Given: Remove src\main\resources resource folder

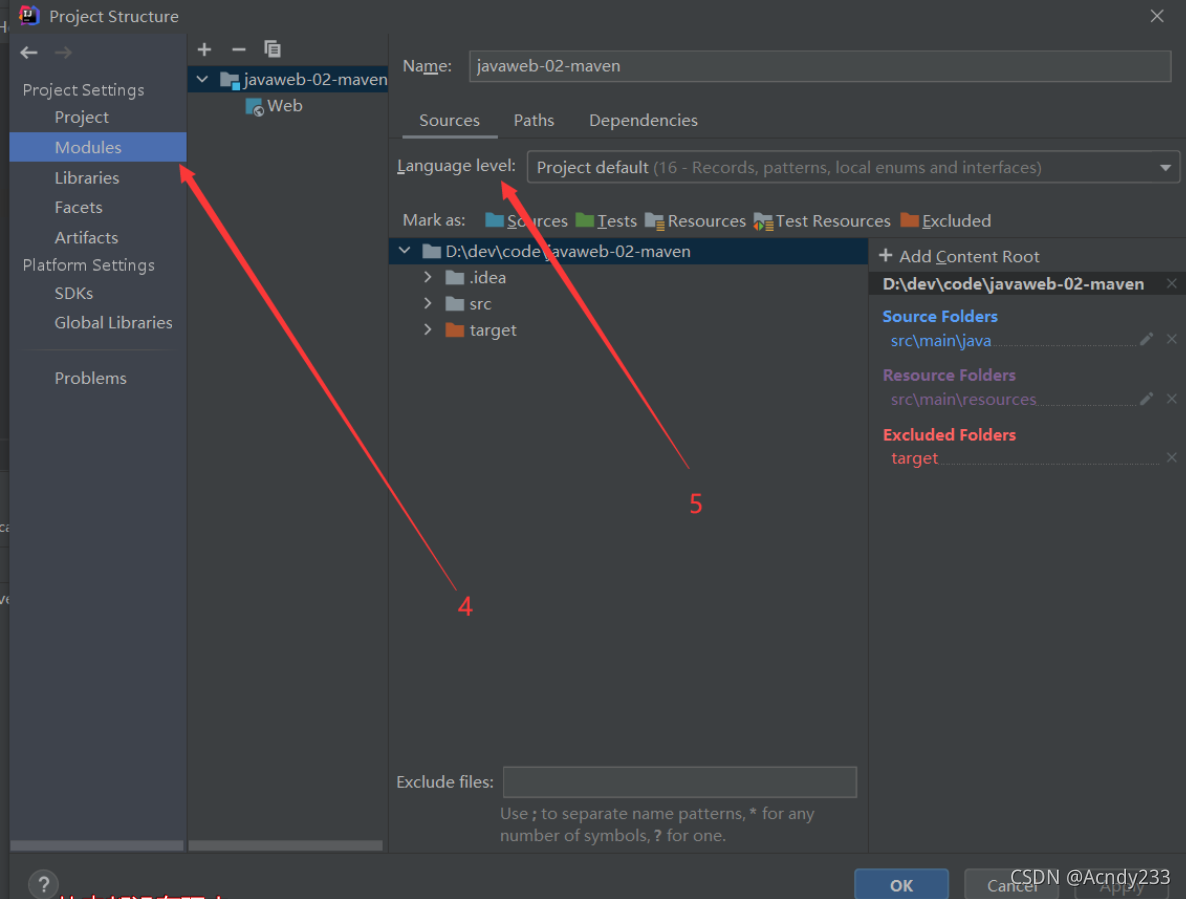Looking at the screenshot, I should tap(1172, 398).
